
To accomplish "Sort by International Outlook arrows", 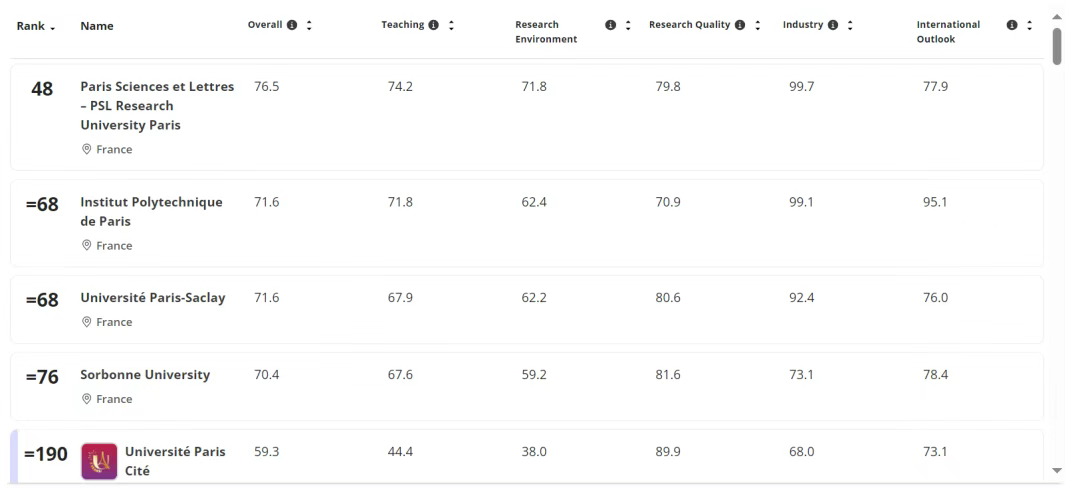I will [x=1029, y=25].
